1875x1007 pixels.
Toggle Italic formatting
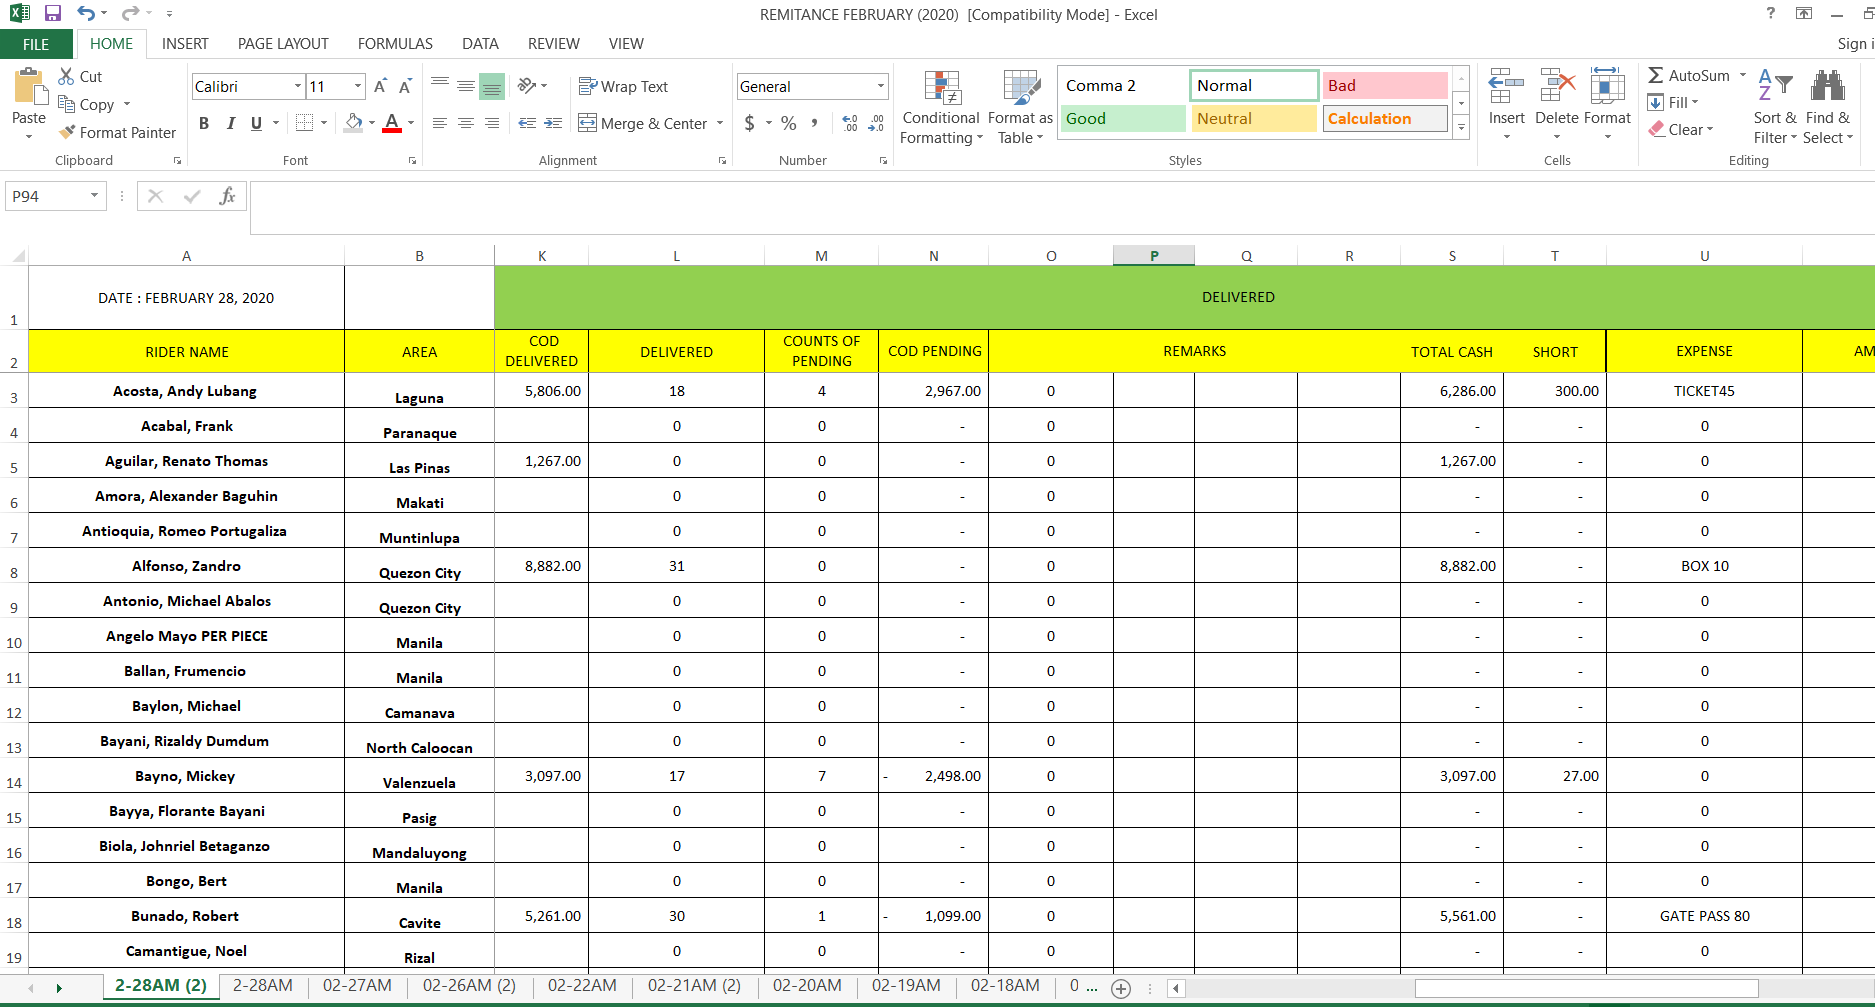click(230, 123)
